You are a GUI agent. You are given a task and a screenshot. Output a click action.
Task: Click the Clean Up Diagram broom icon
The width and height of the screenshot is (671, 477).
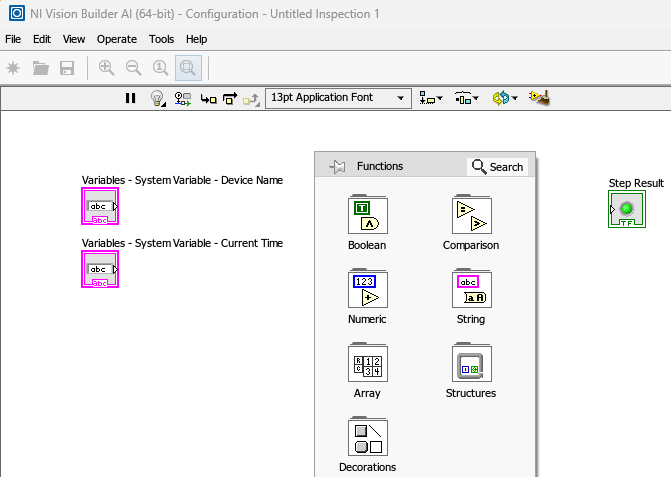(x=539, y=98)
